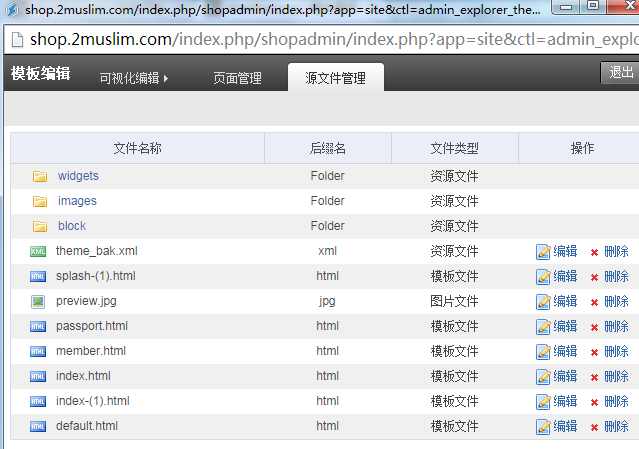639x449 pixels.
Task: Click the member.html file name
Action: (x=91, y=351)
